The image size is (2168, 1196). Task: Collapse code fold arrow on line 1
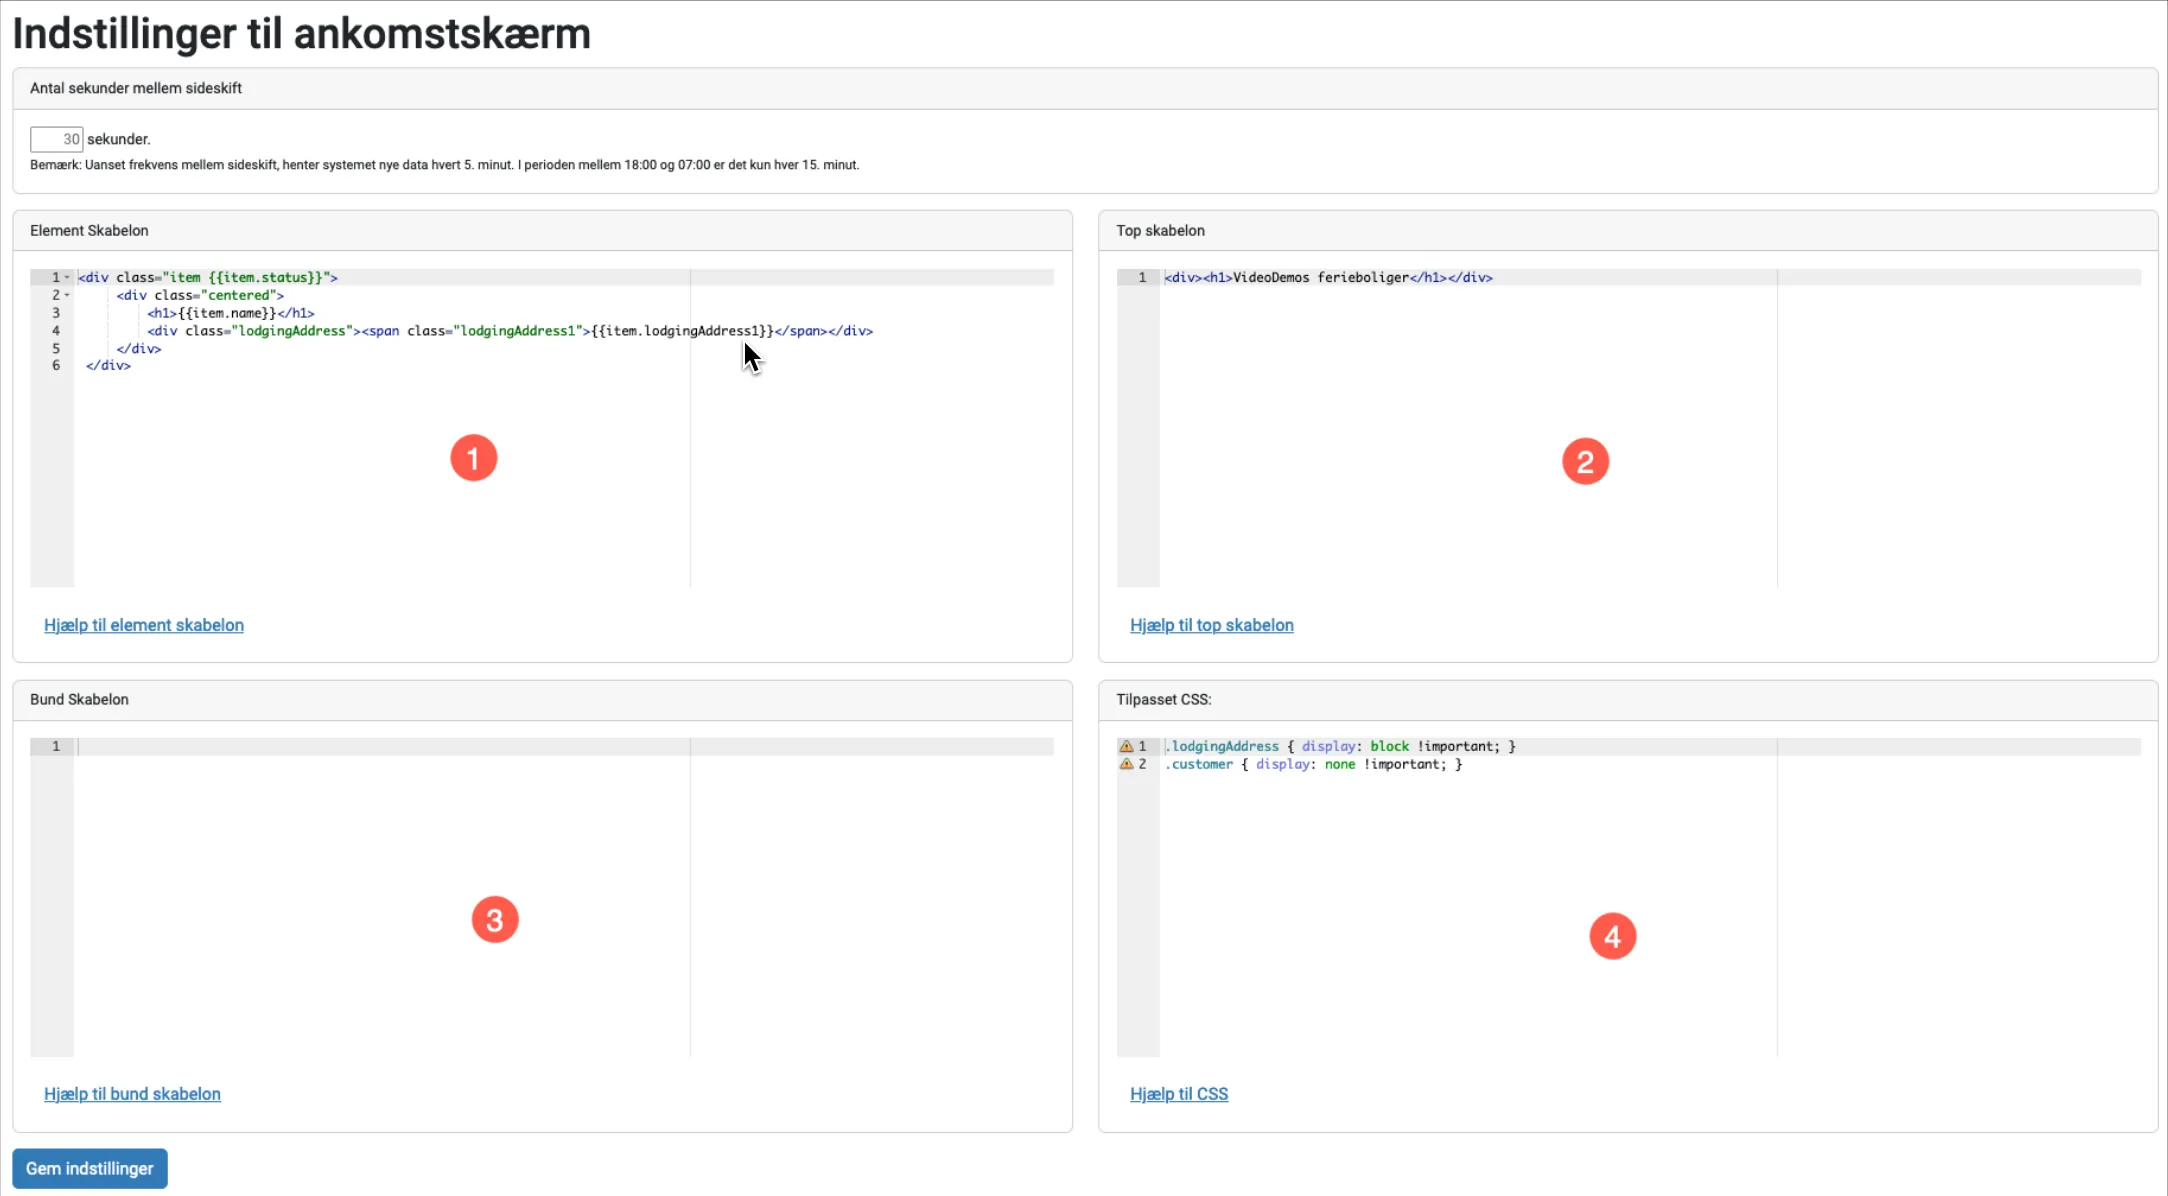[67, 278]
